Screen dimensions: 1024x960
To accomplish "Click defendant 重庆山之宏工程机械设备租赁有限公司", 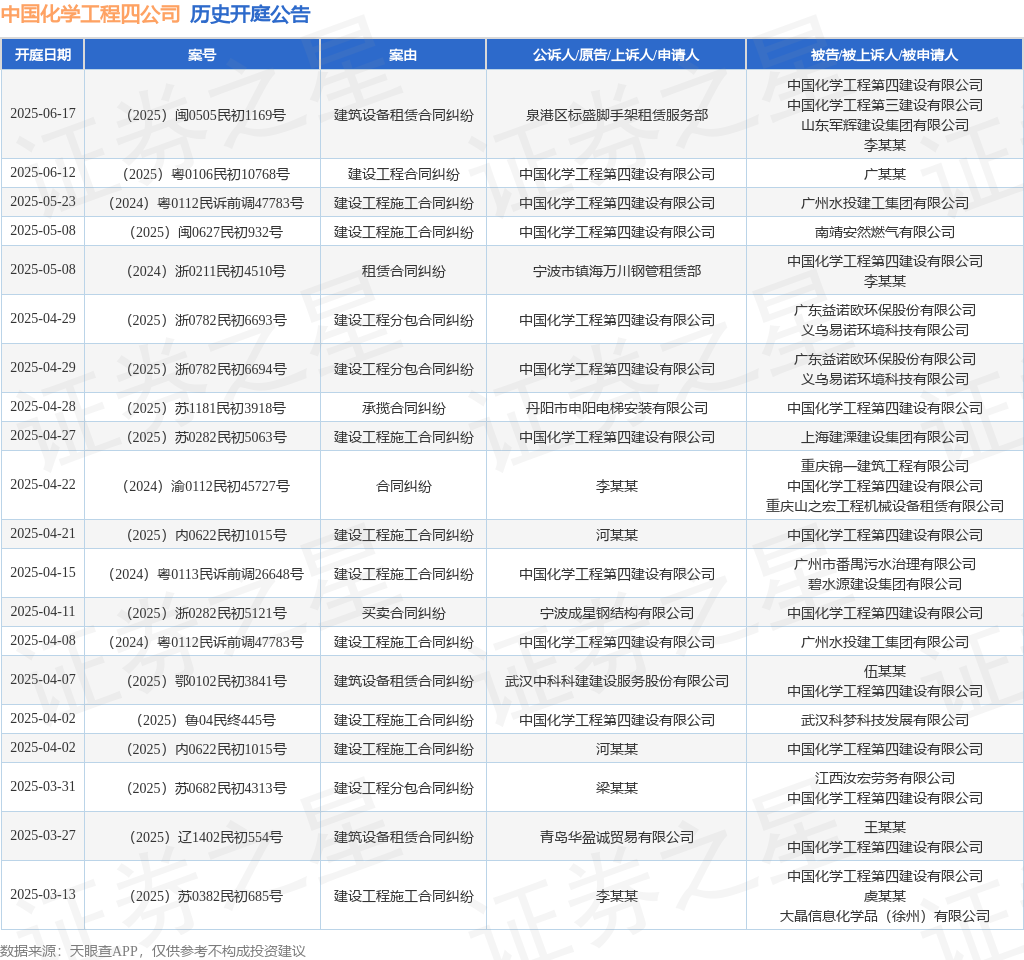I will coord(885,506).
